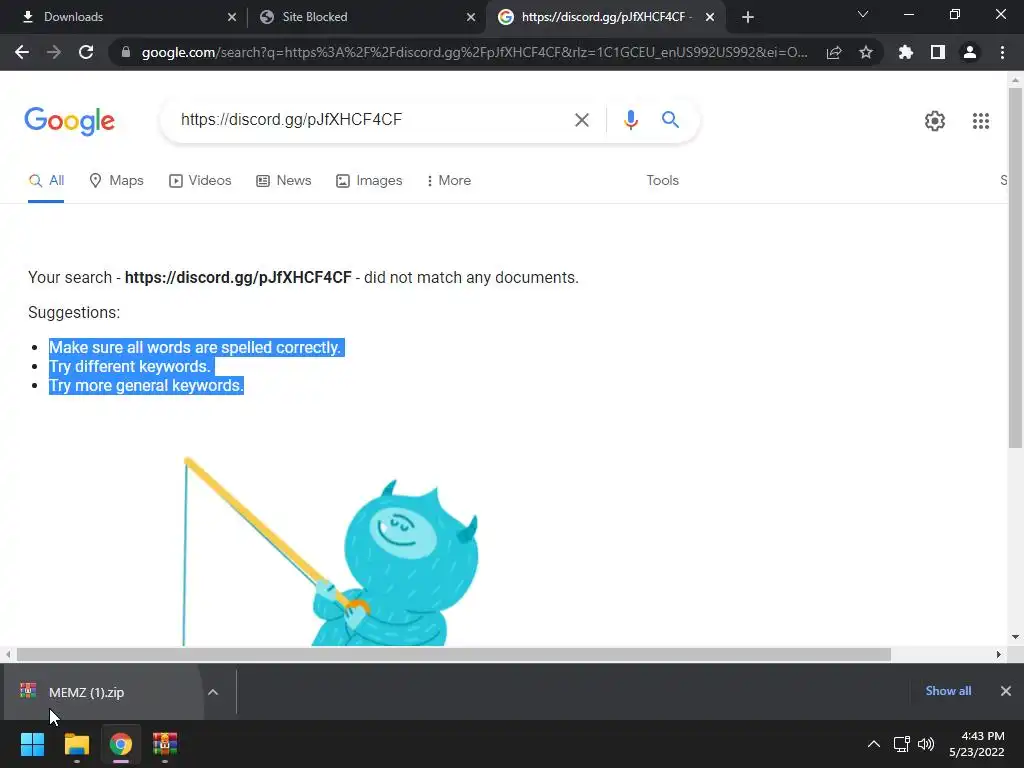
Task: Bookmark this page with the star icon
Action: (x=865, y=52)
